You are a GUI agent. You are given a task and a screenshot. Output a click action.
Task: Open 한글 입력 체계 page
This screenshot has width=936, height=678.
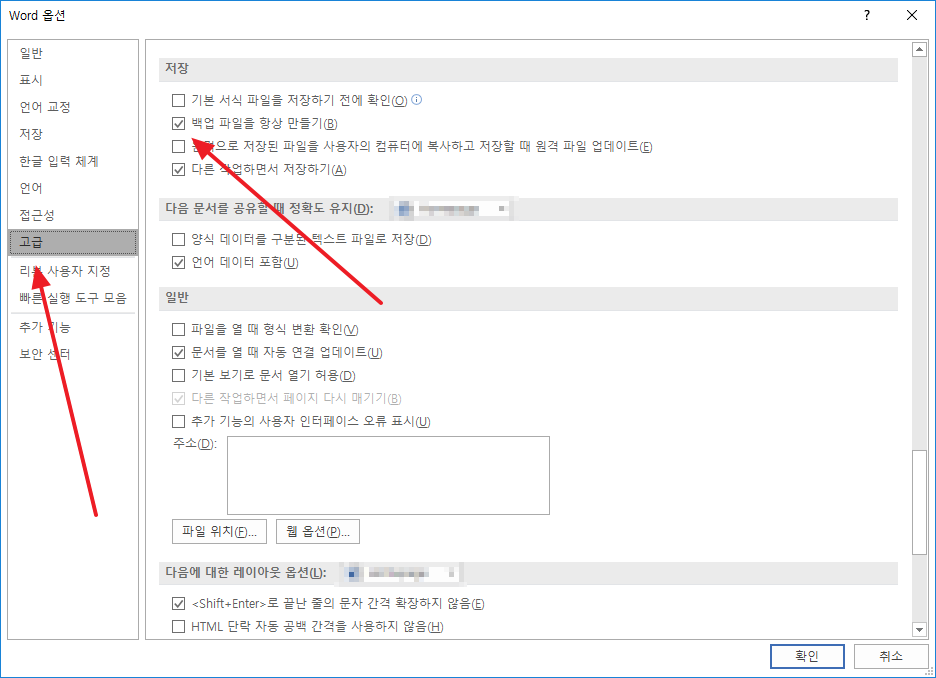pyautogui.click(x=73, y=161)
